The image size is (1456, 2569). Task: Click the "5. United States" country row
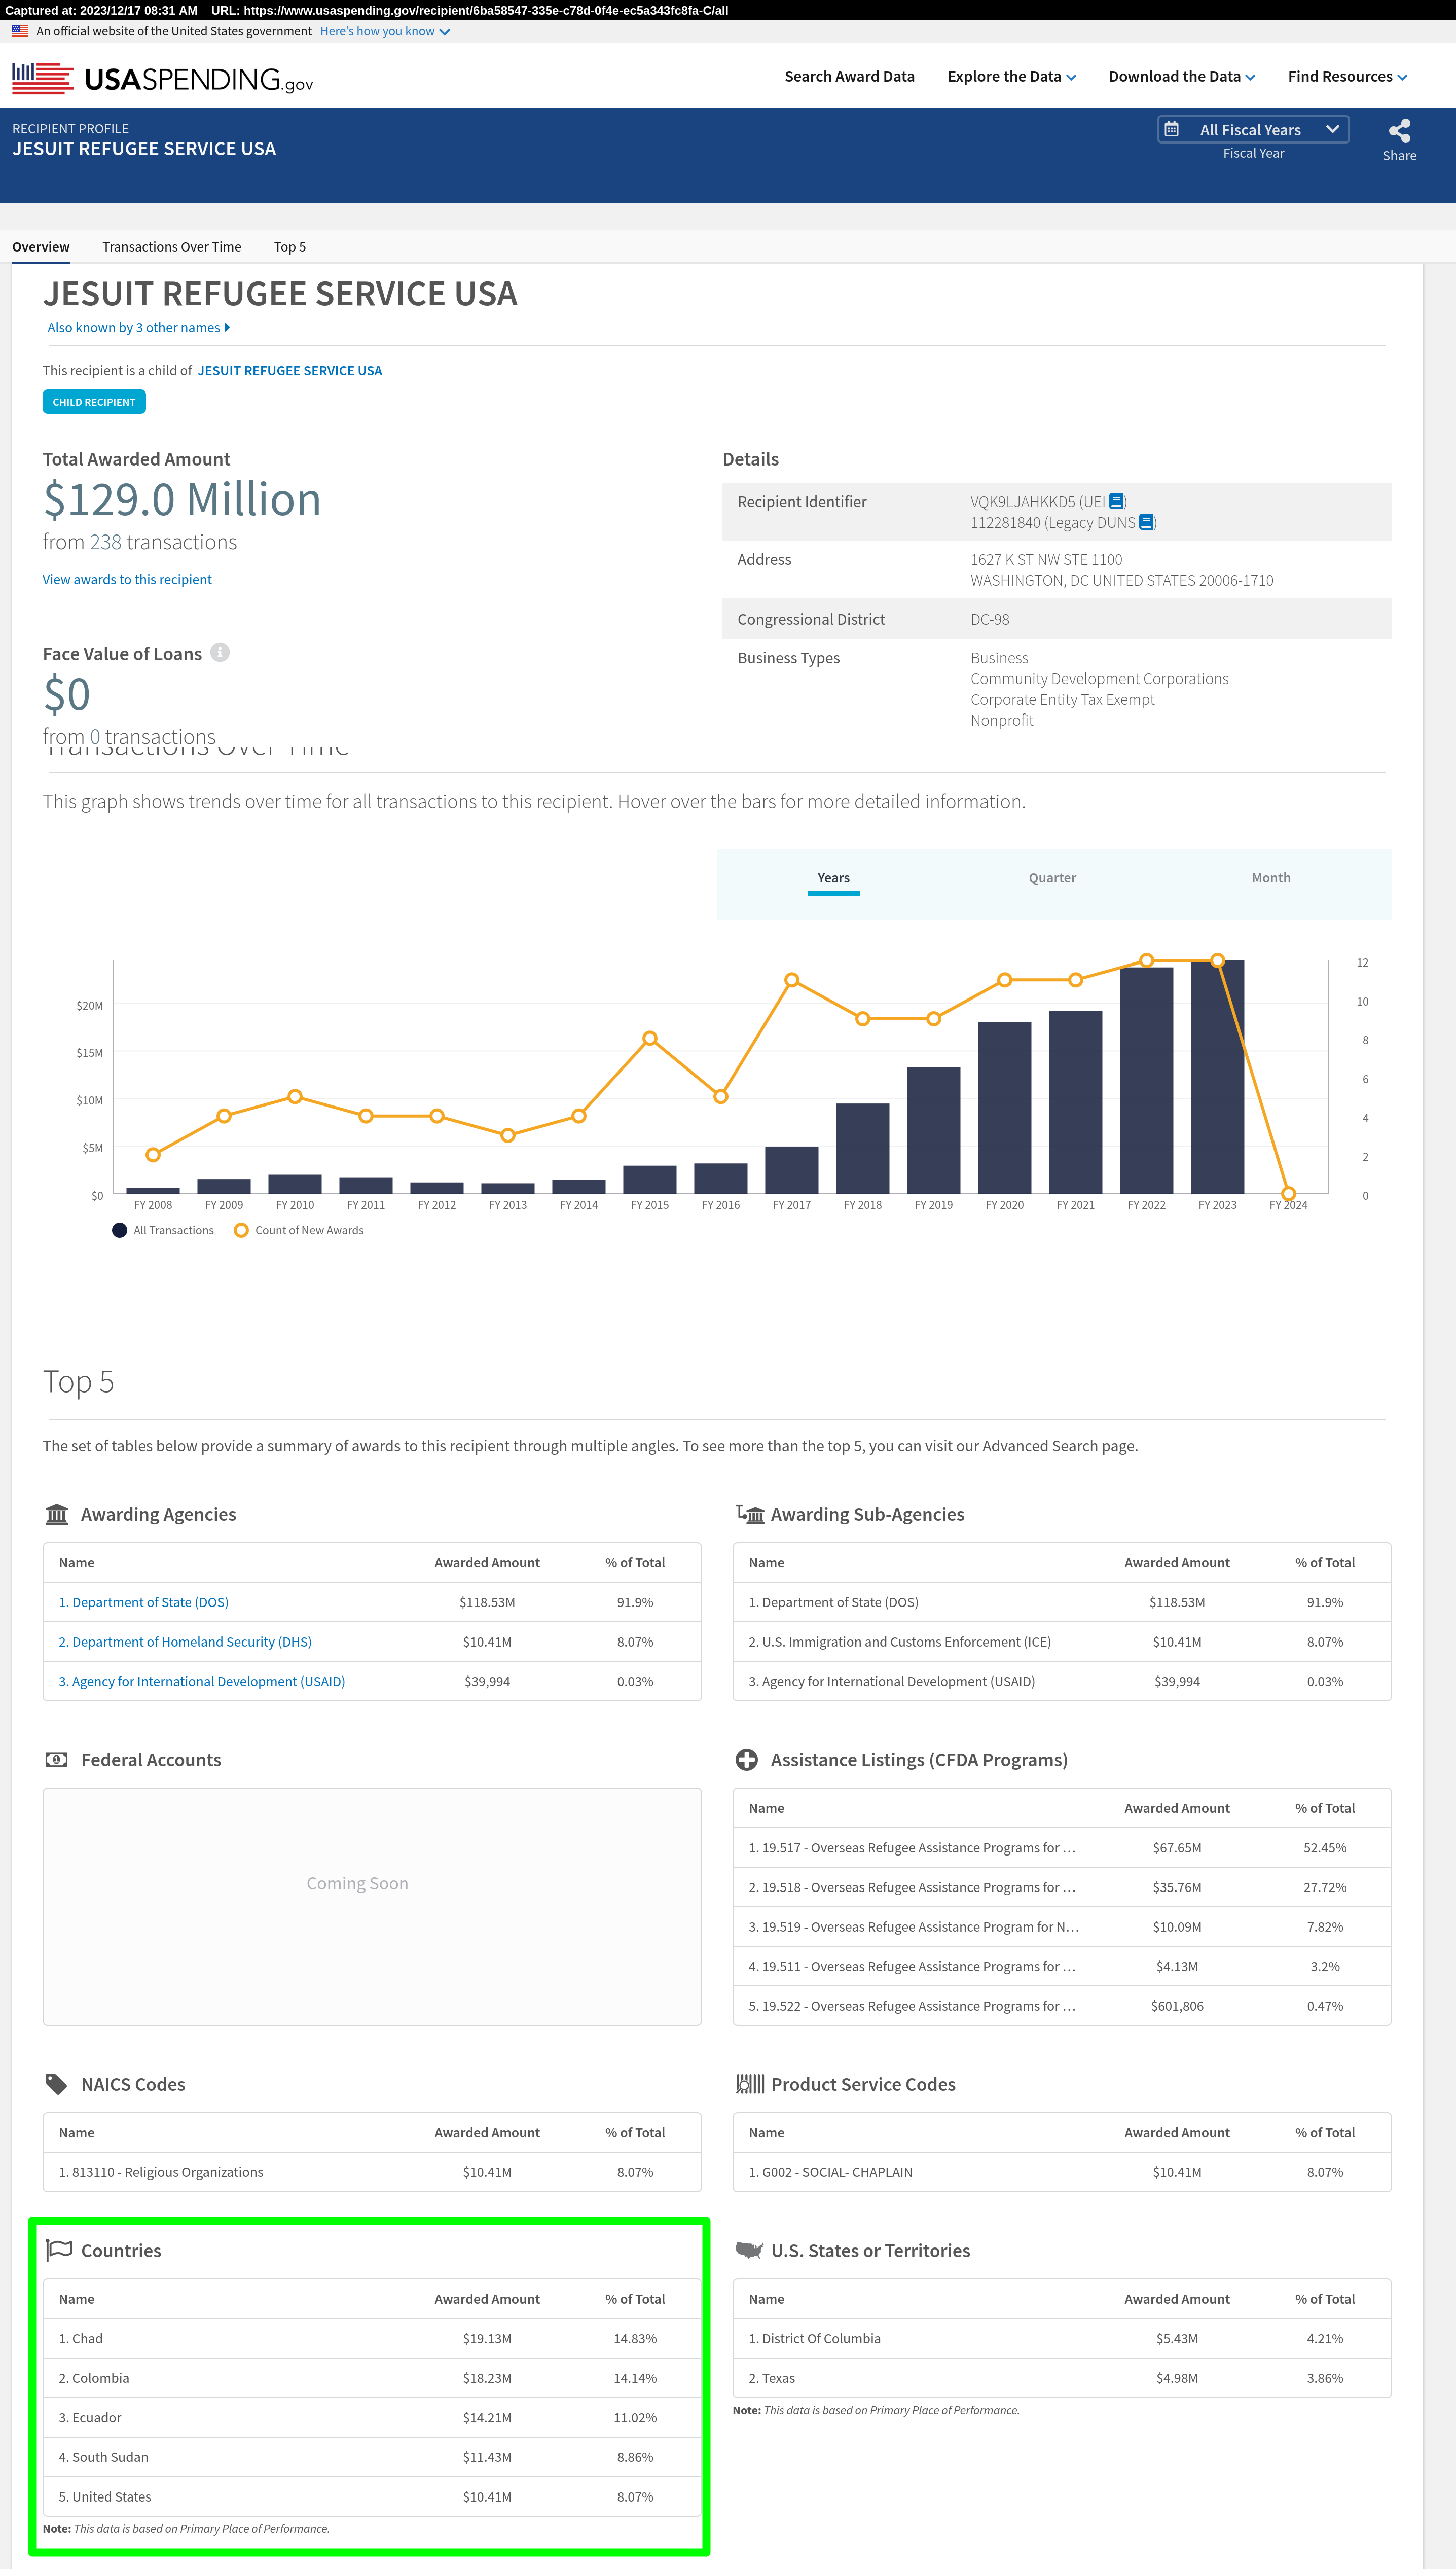[x=372, y=2496]
